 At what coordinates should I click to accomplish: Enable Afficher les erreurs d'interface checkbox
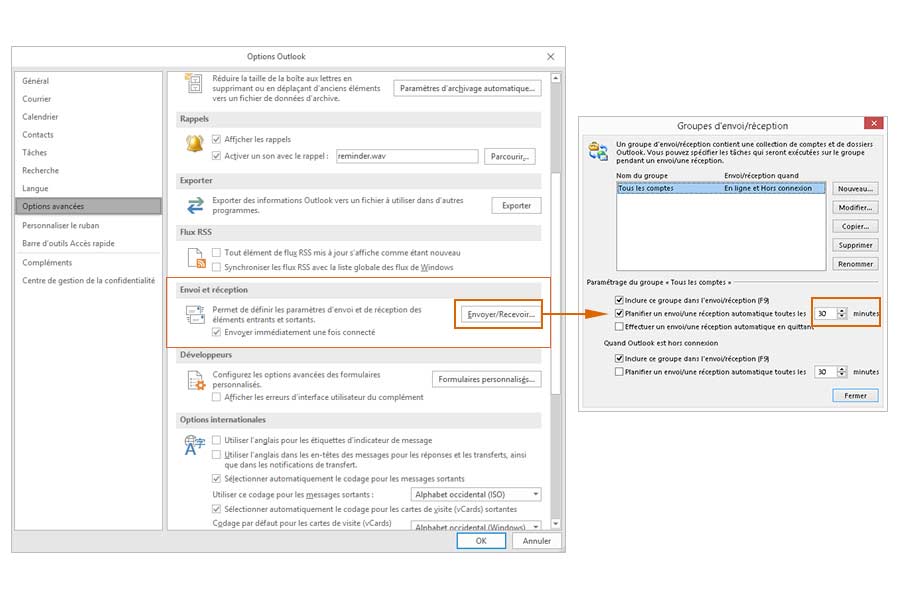point(216,397)
